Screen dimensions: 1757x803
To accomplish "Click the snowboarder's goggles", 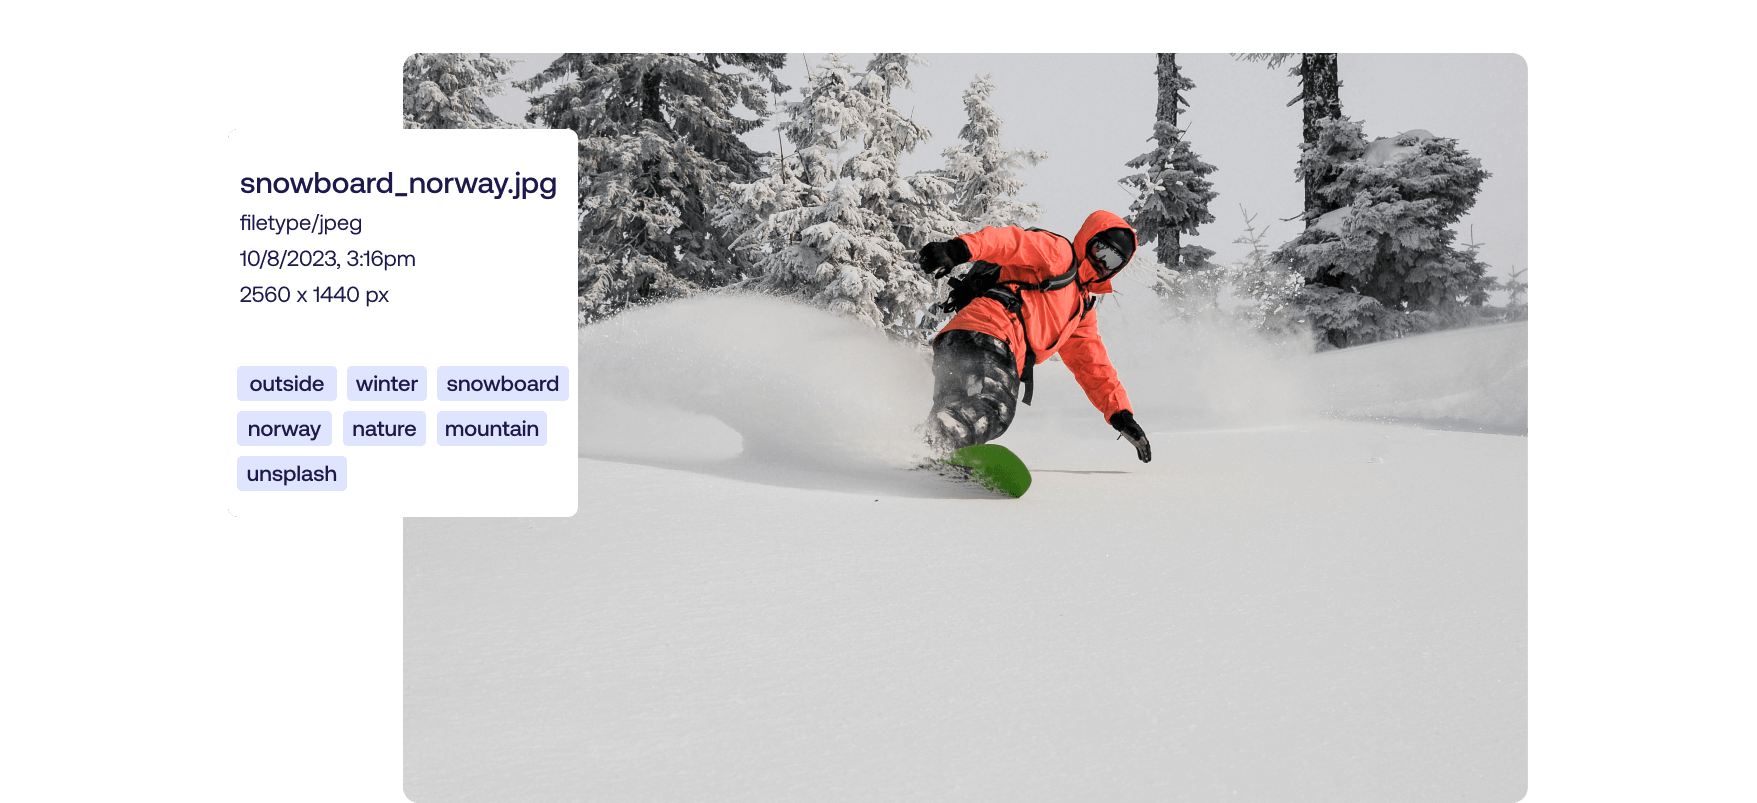I will [x=1106, y=254].
